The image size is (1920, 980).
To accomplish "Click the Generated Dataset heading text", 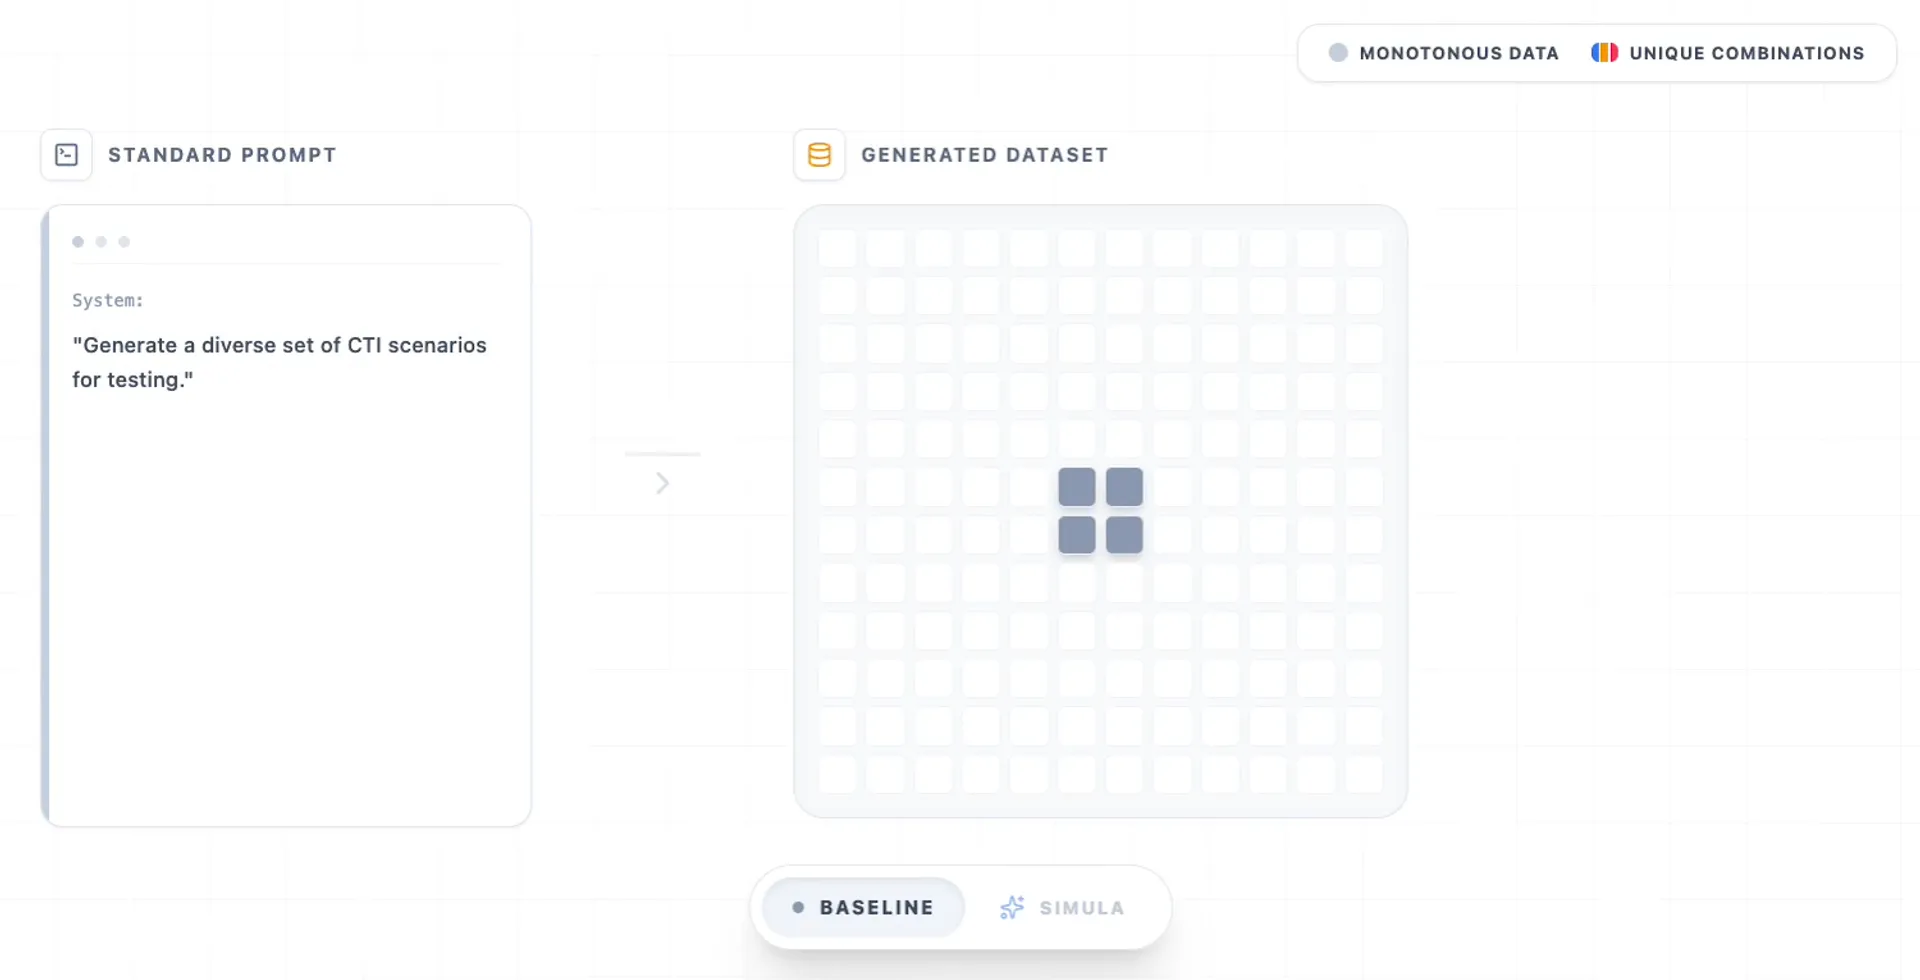I will click(984, 155).
